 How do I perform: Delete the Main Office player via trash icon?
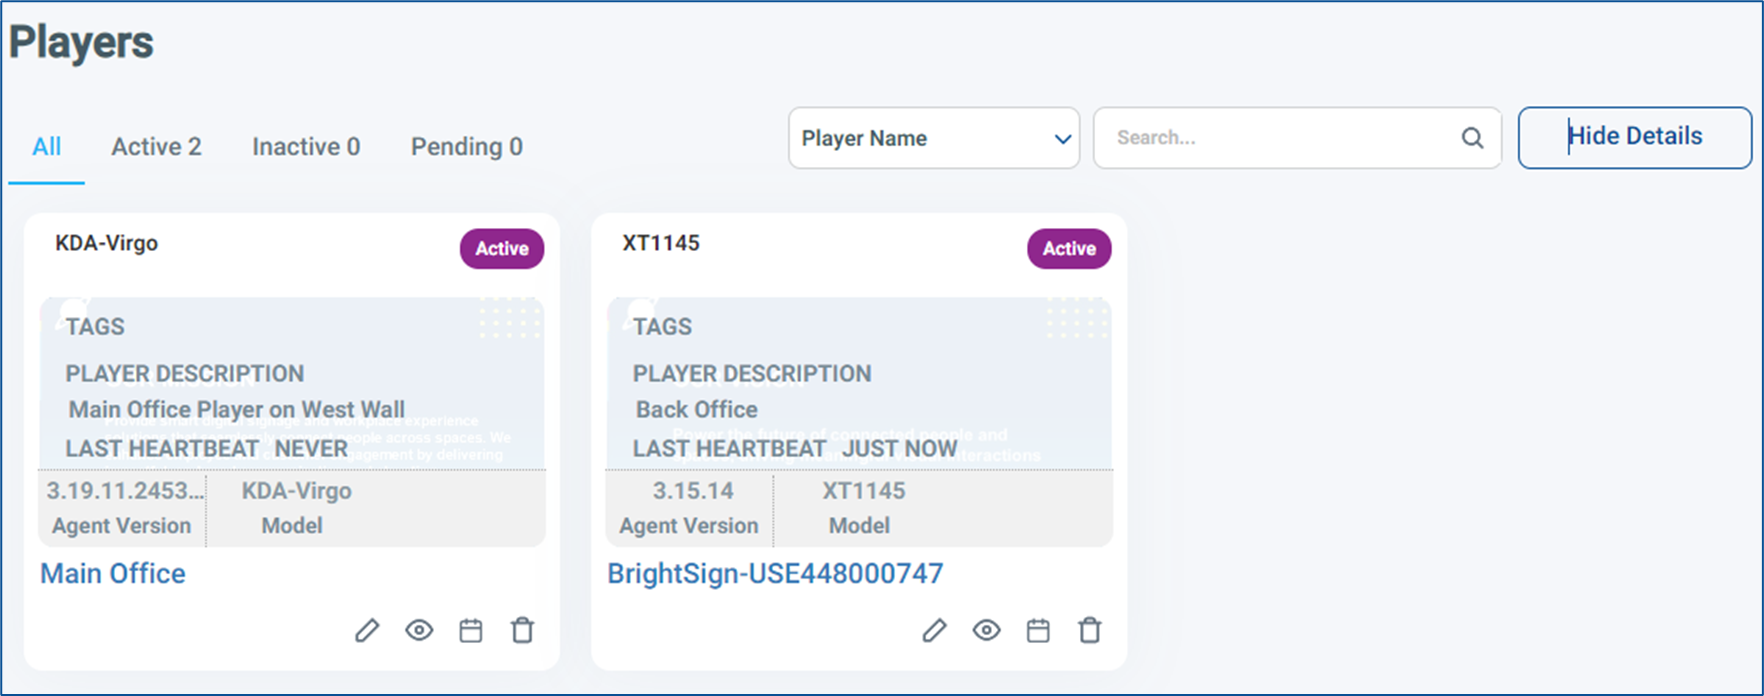tap(522, 631)
